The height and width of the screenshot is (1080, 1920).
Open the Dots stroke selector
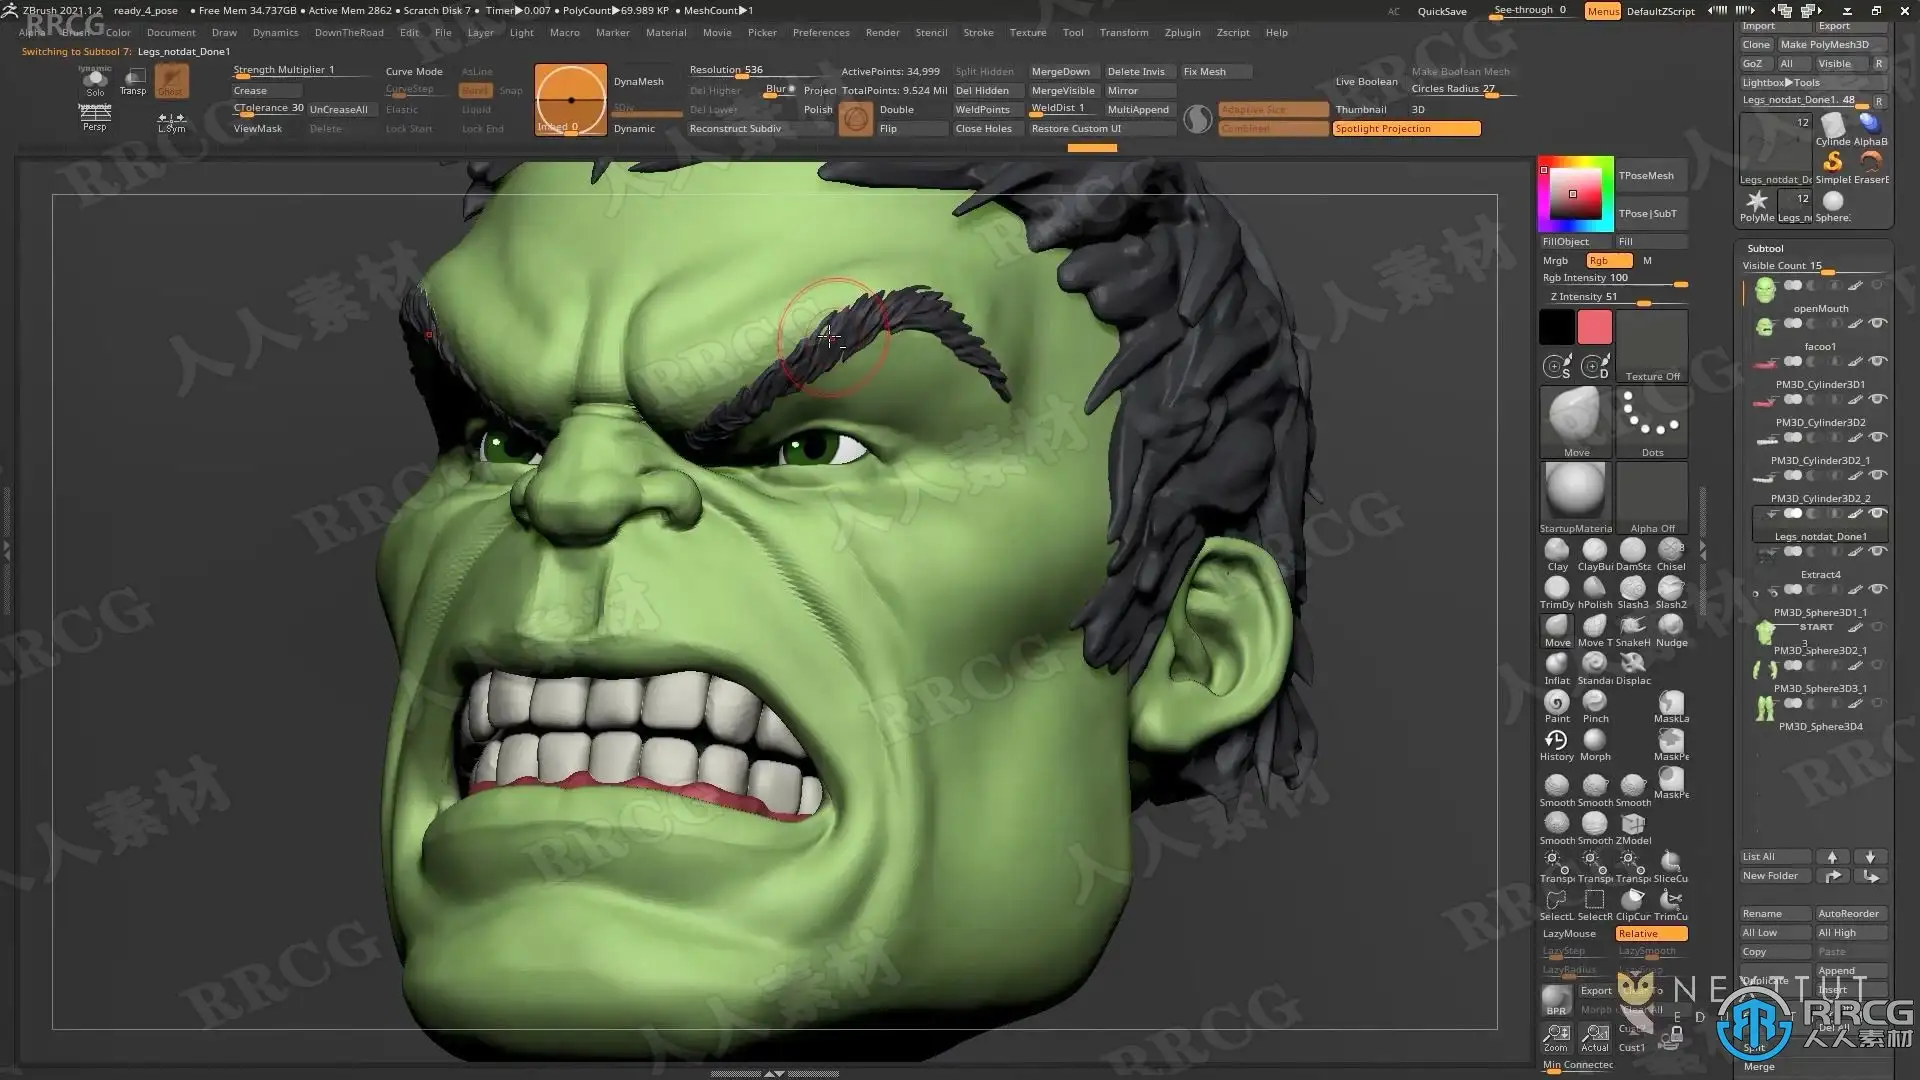pos(1652,421)
